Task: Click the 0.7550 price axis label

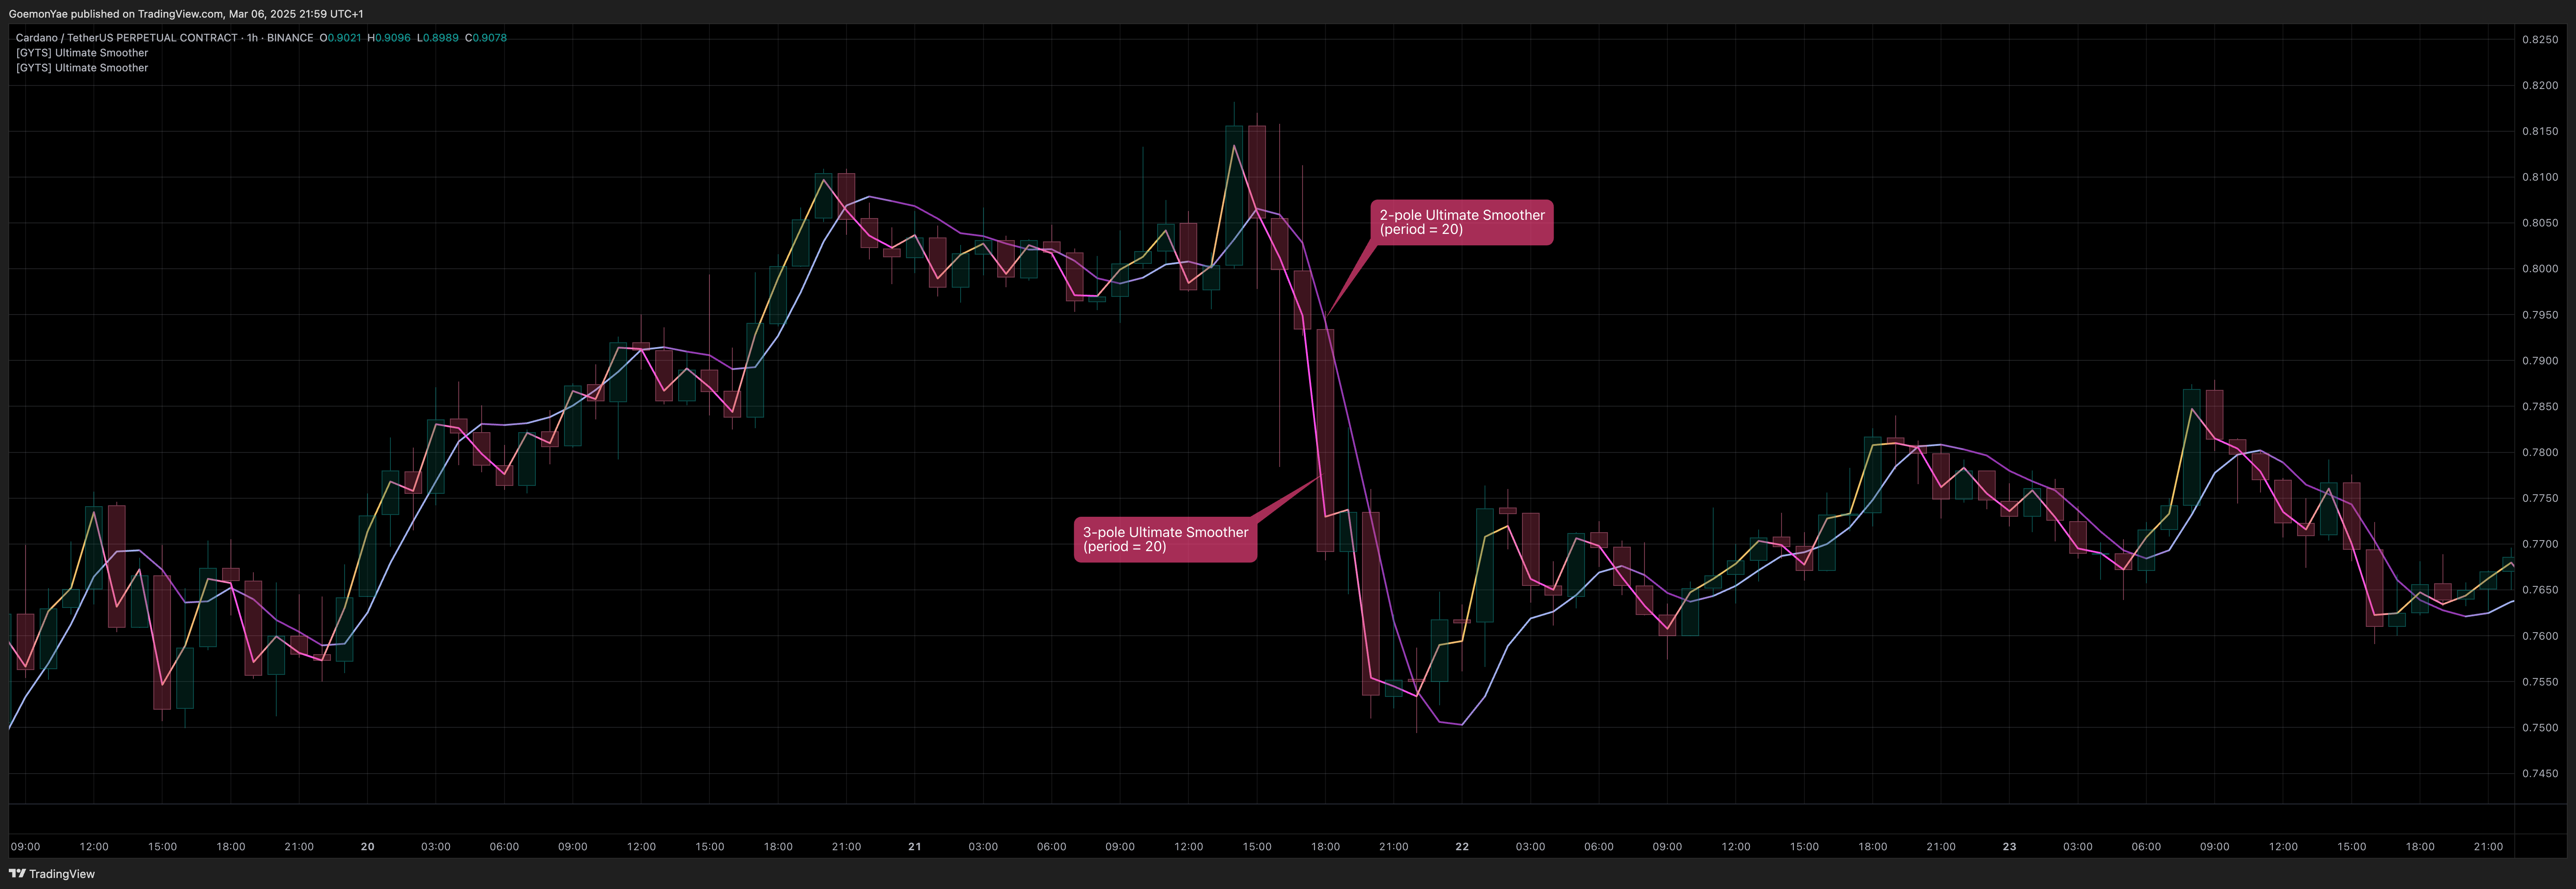Action: tap(2540, 682)
